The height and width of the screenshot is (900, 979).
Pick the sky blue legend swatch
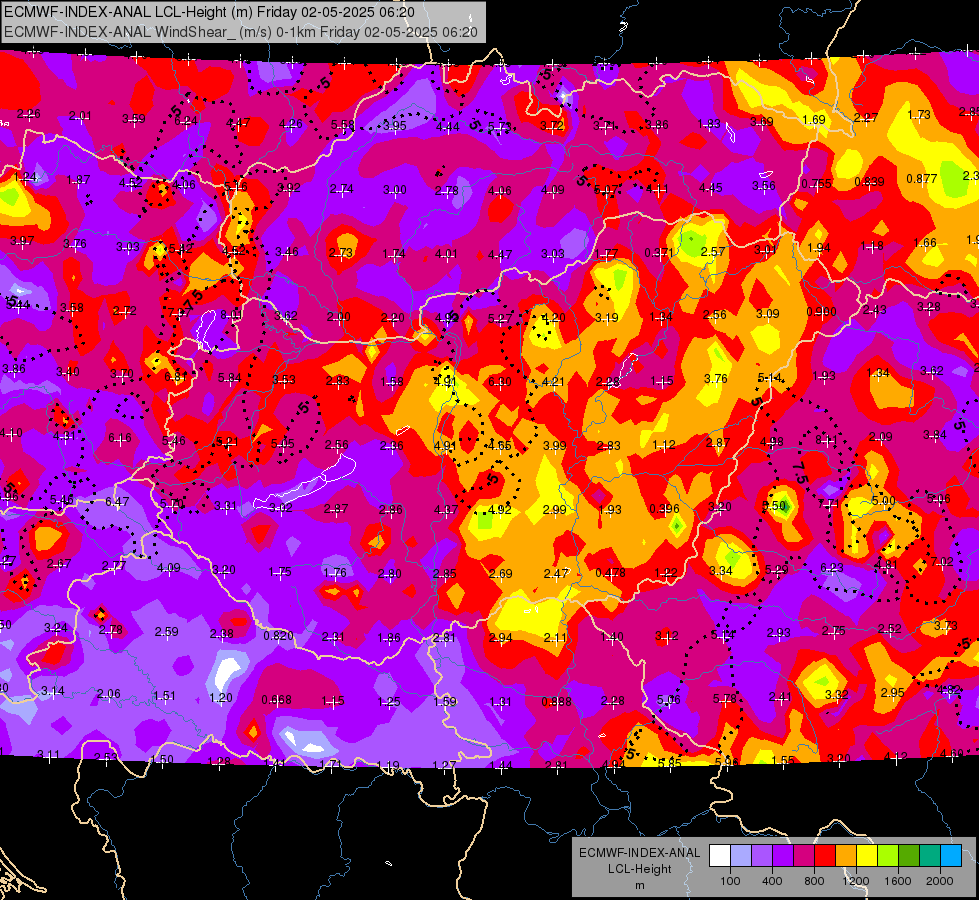click(951, 856)
